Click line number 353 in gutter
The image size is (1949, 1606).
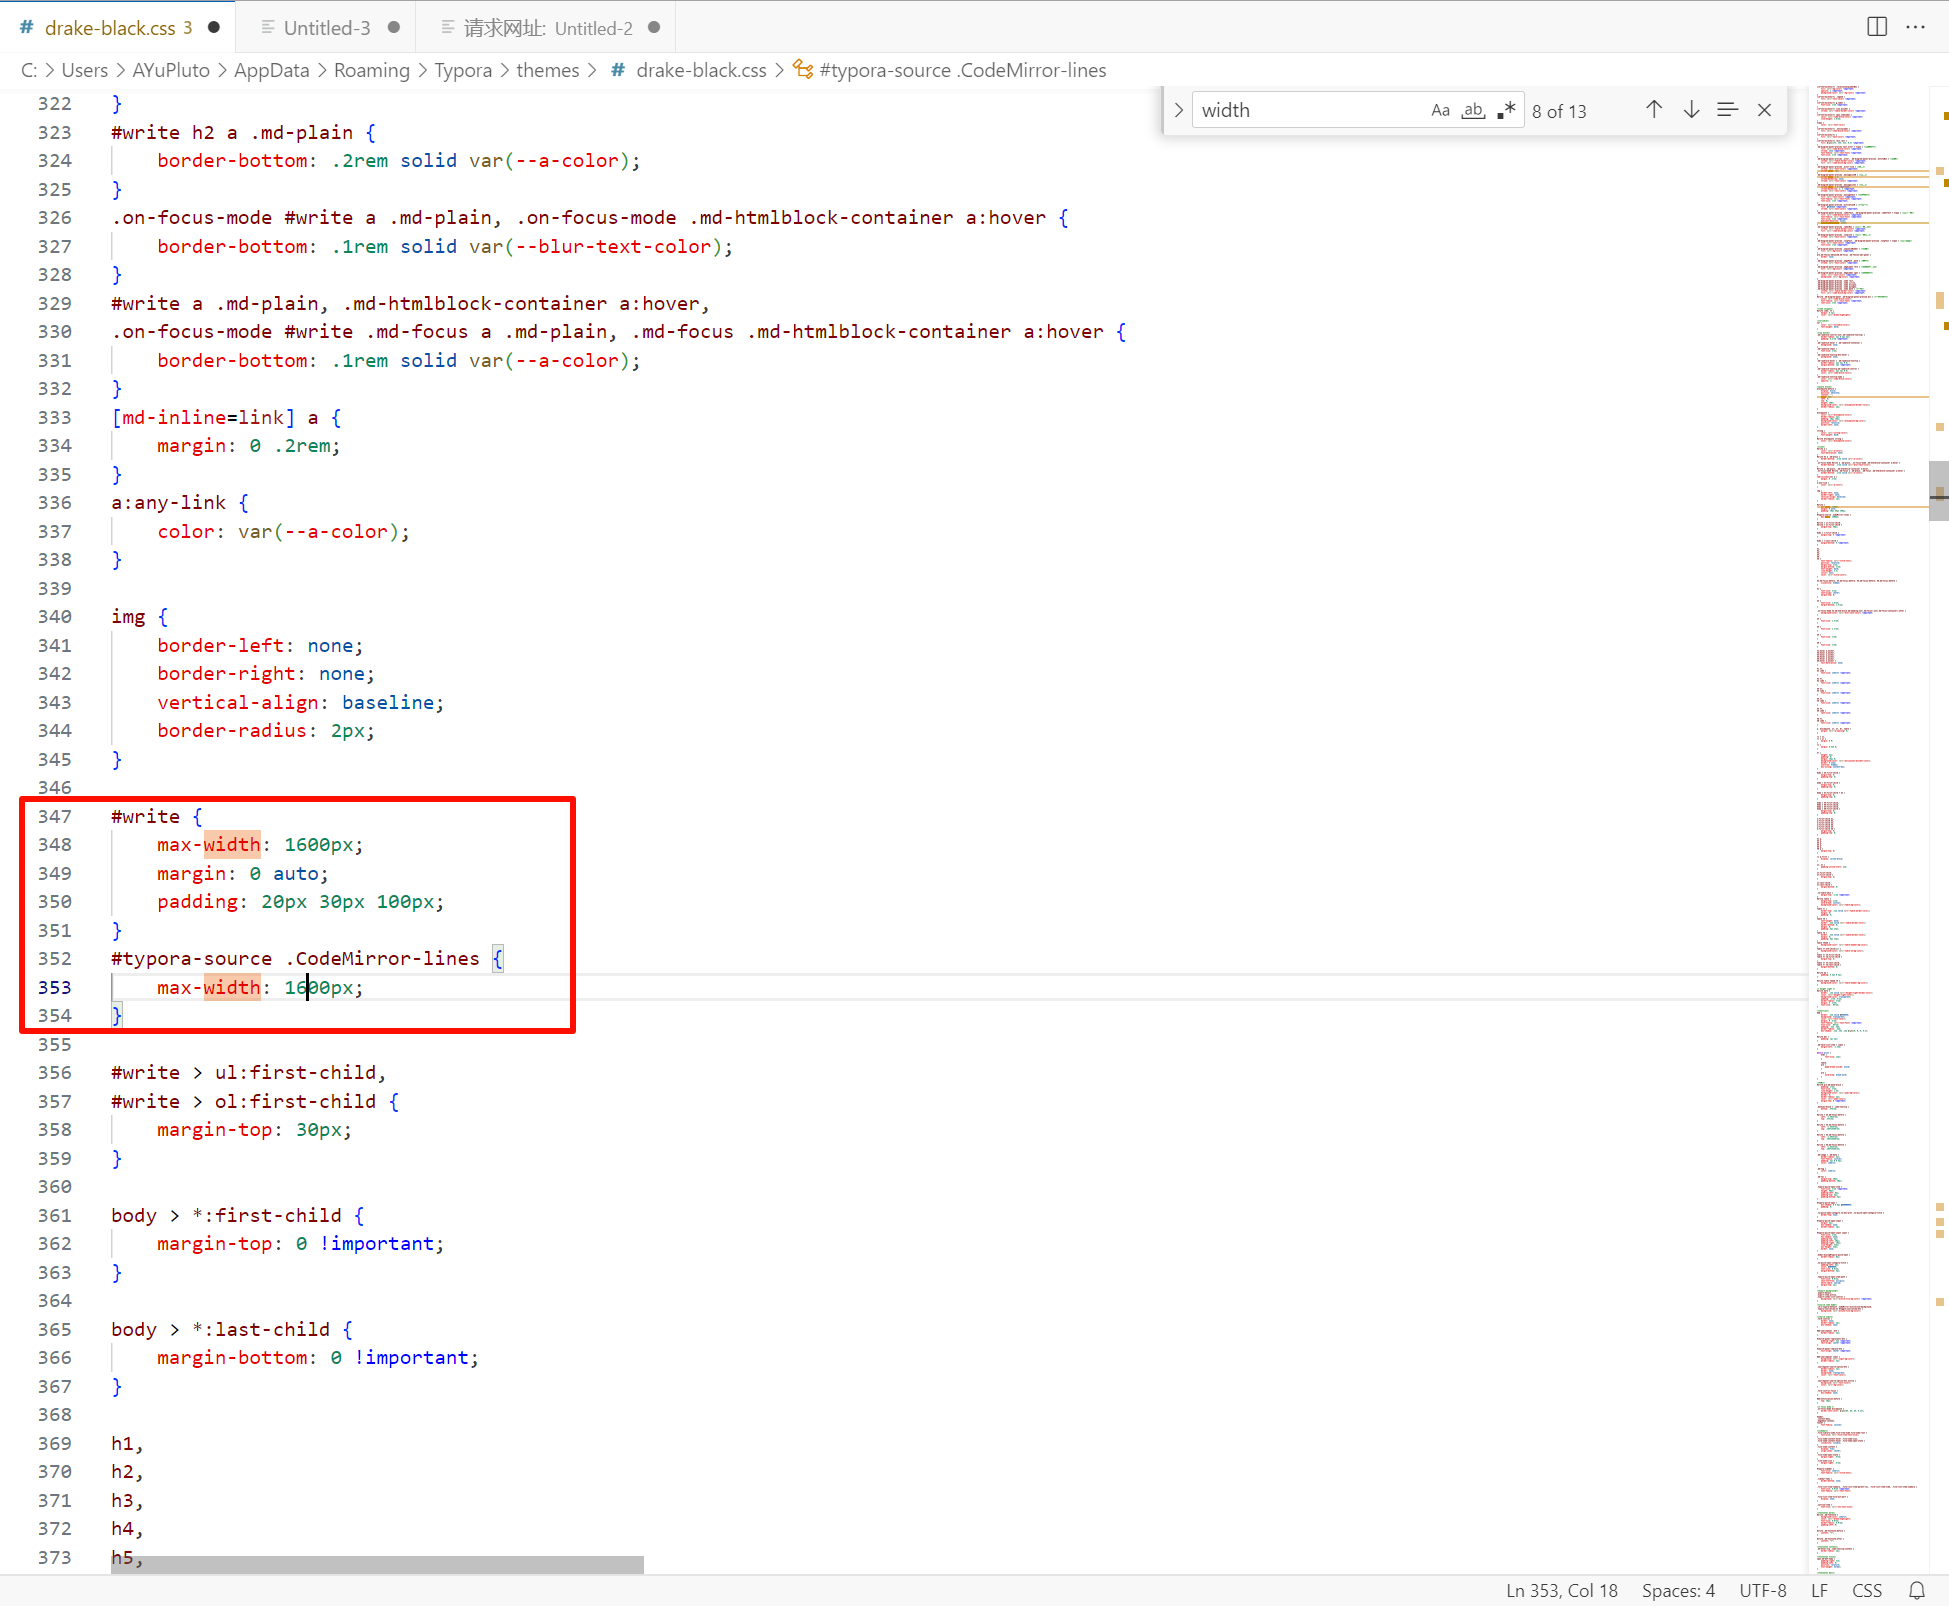tap(55, 987)
